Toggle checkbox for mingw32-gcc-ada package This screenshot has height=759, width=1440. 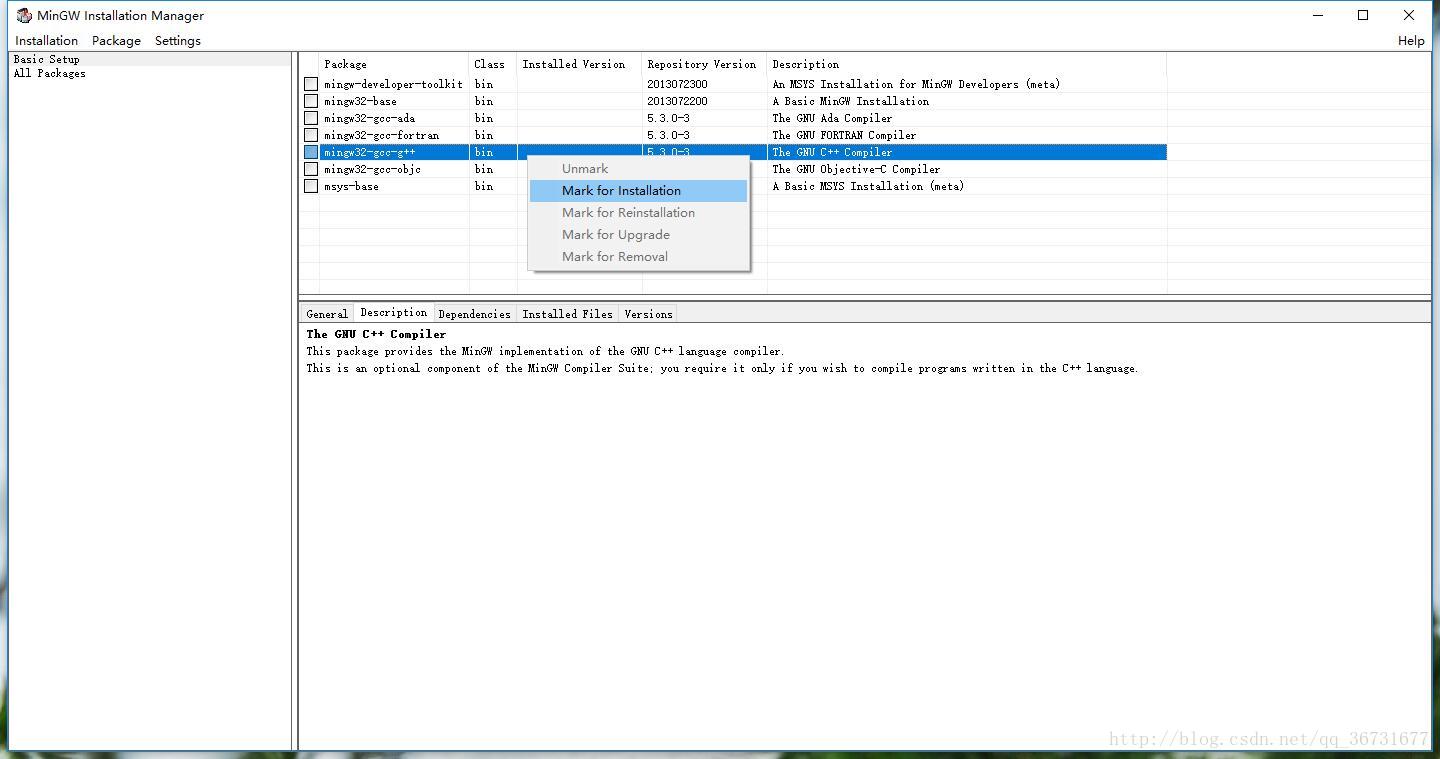pyautogui.click(x=311, y=118)
